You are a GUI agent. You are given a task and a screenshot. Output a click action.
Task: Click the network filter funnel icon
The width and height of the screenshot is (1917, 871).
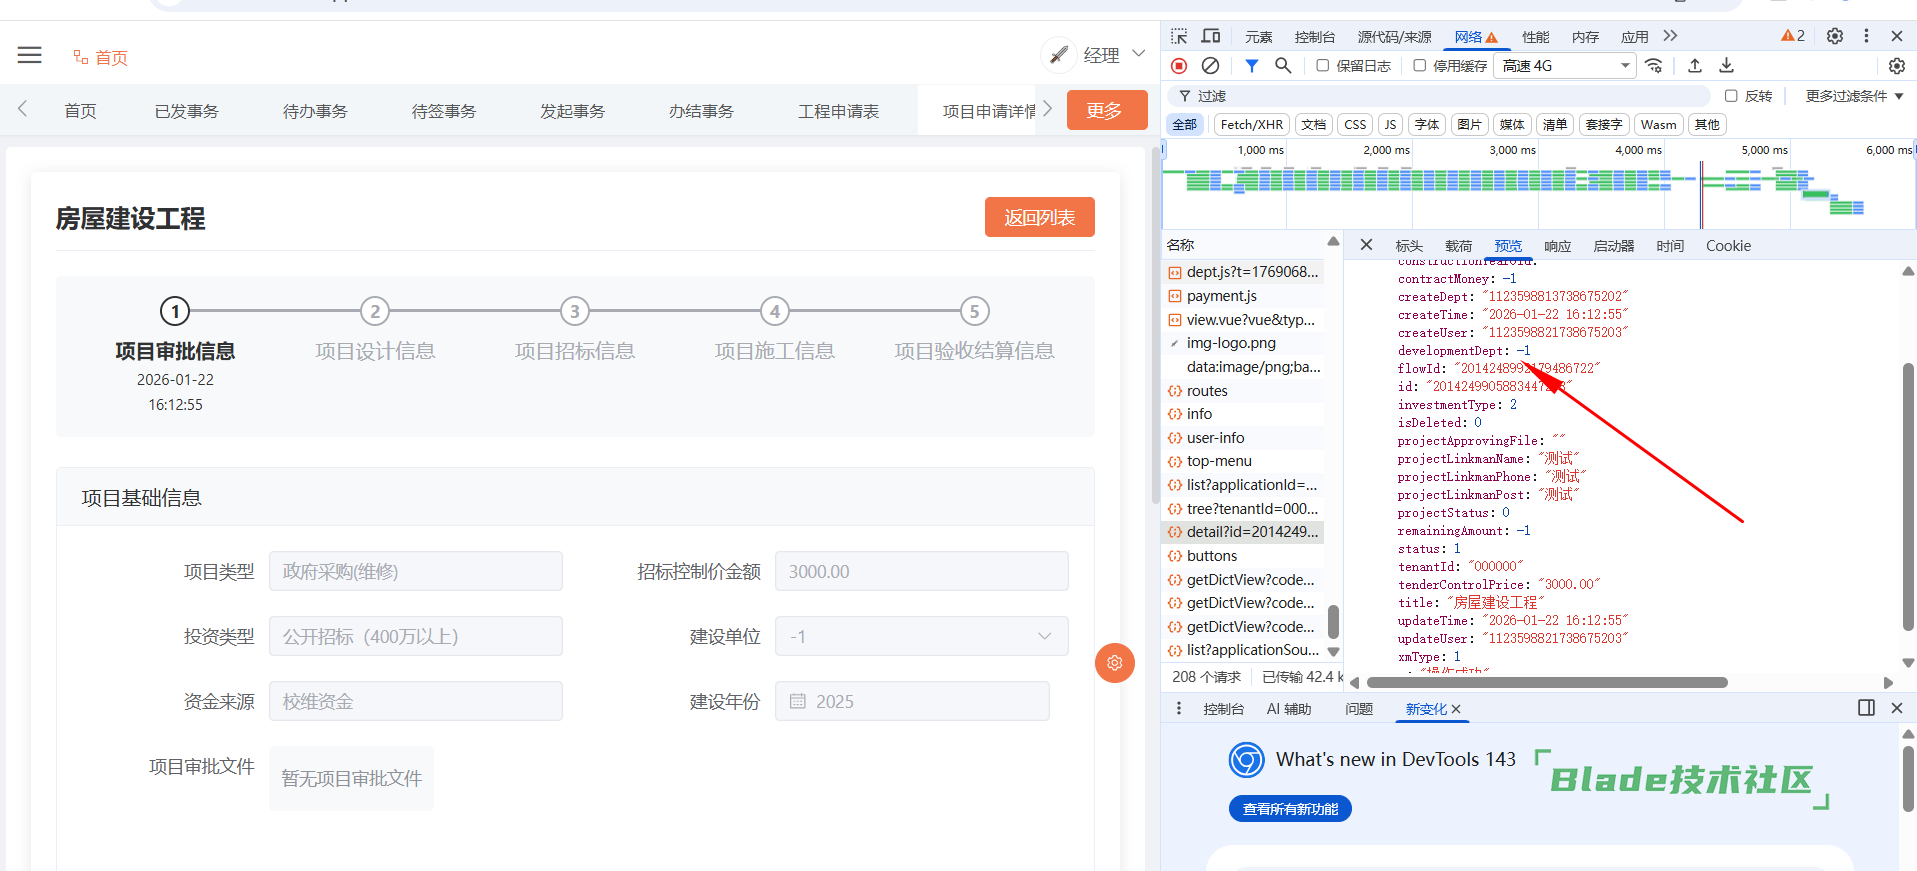point(1251,66)
